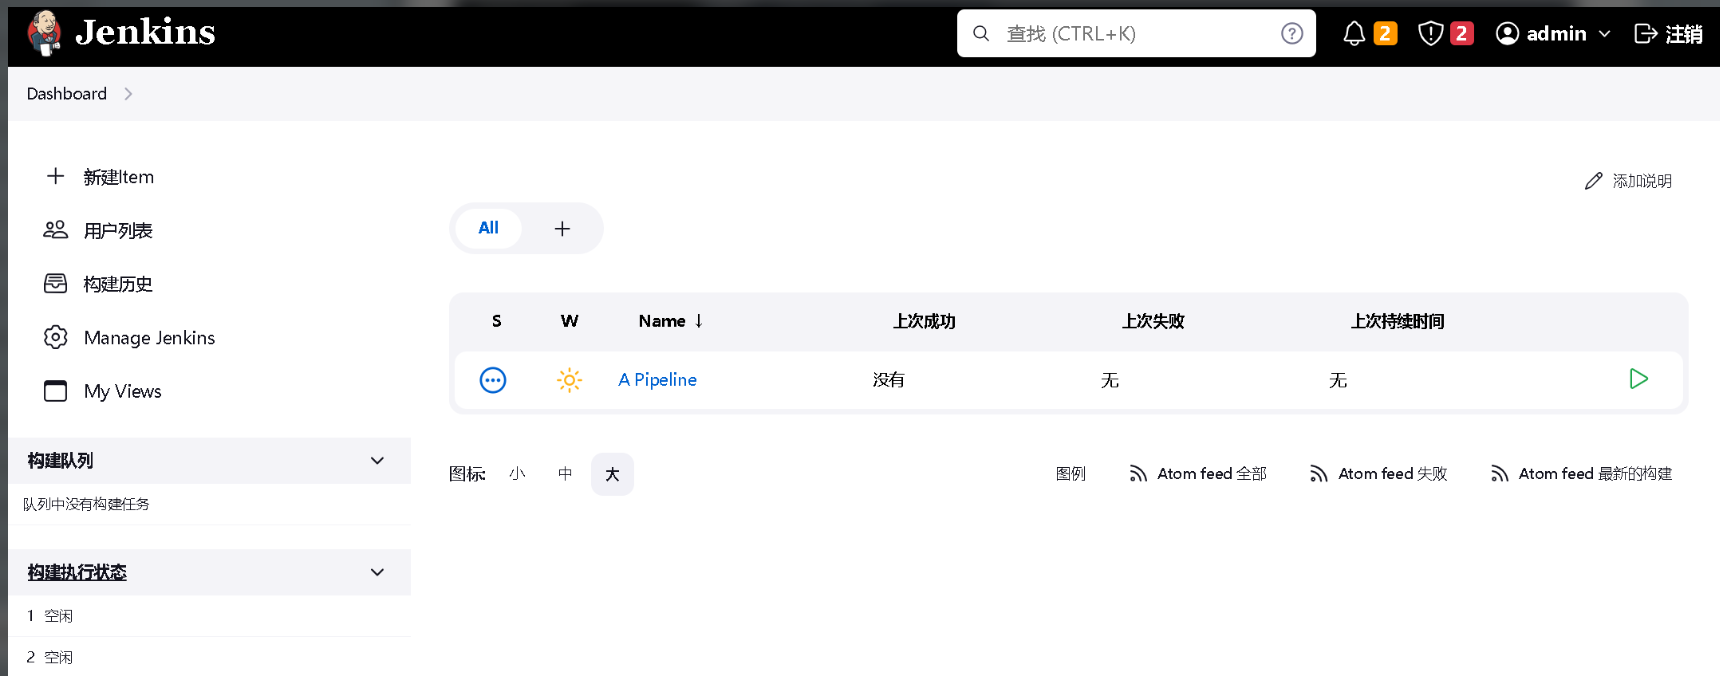This screenshot has height=676, width=1720.
Task: Sort by 上次持续时间 column header
Action: tap(1397, 321)
